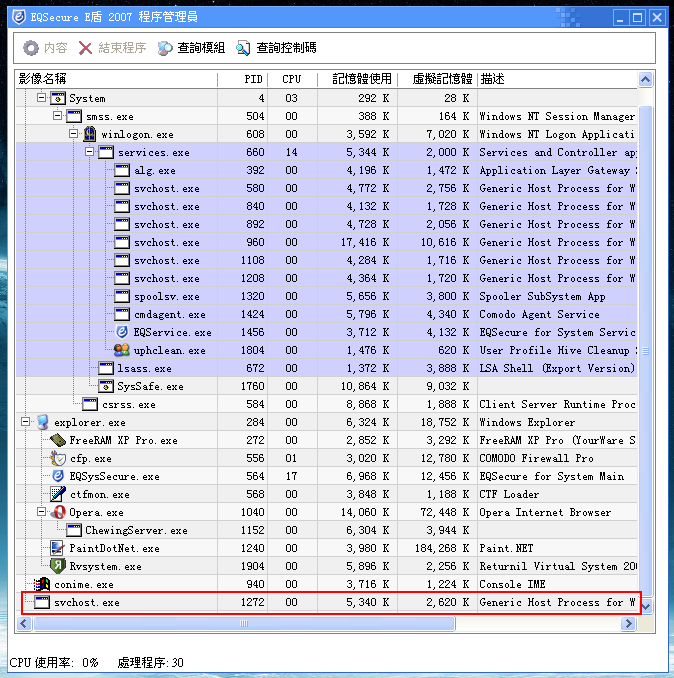This screenshot has height=678, width=674.
Task: Select the explorer.exe computer icon
Action: (x=42, y=422)
